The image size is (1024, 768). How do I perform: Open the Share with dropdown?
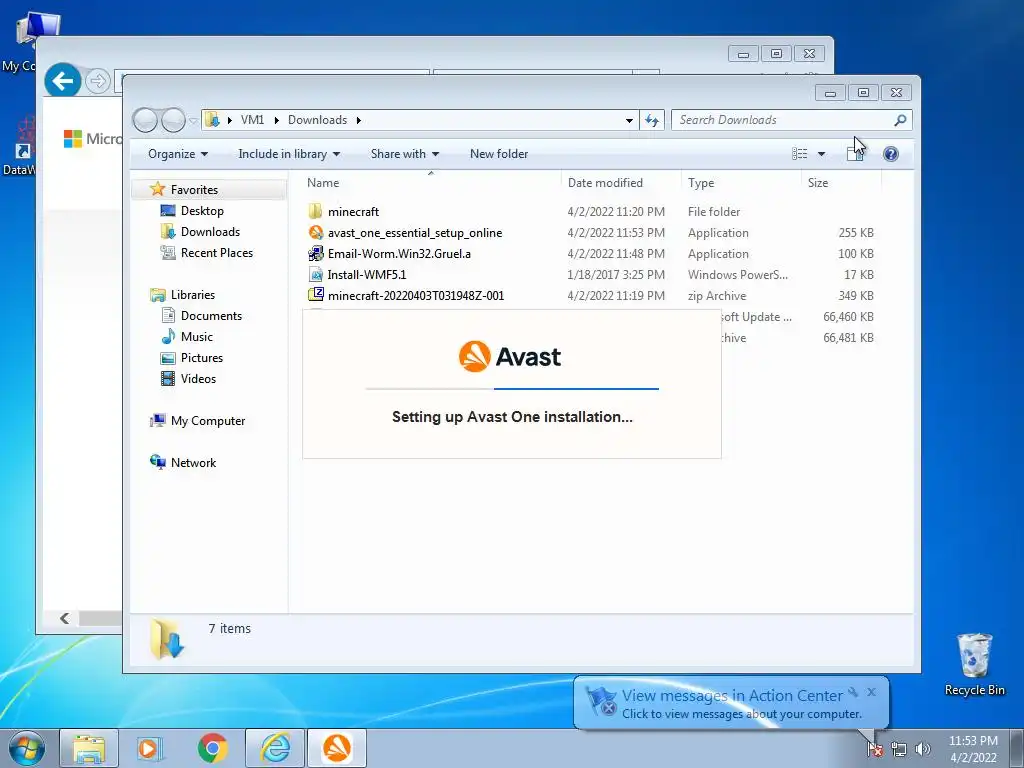click(405, 154)
